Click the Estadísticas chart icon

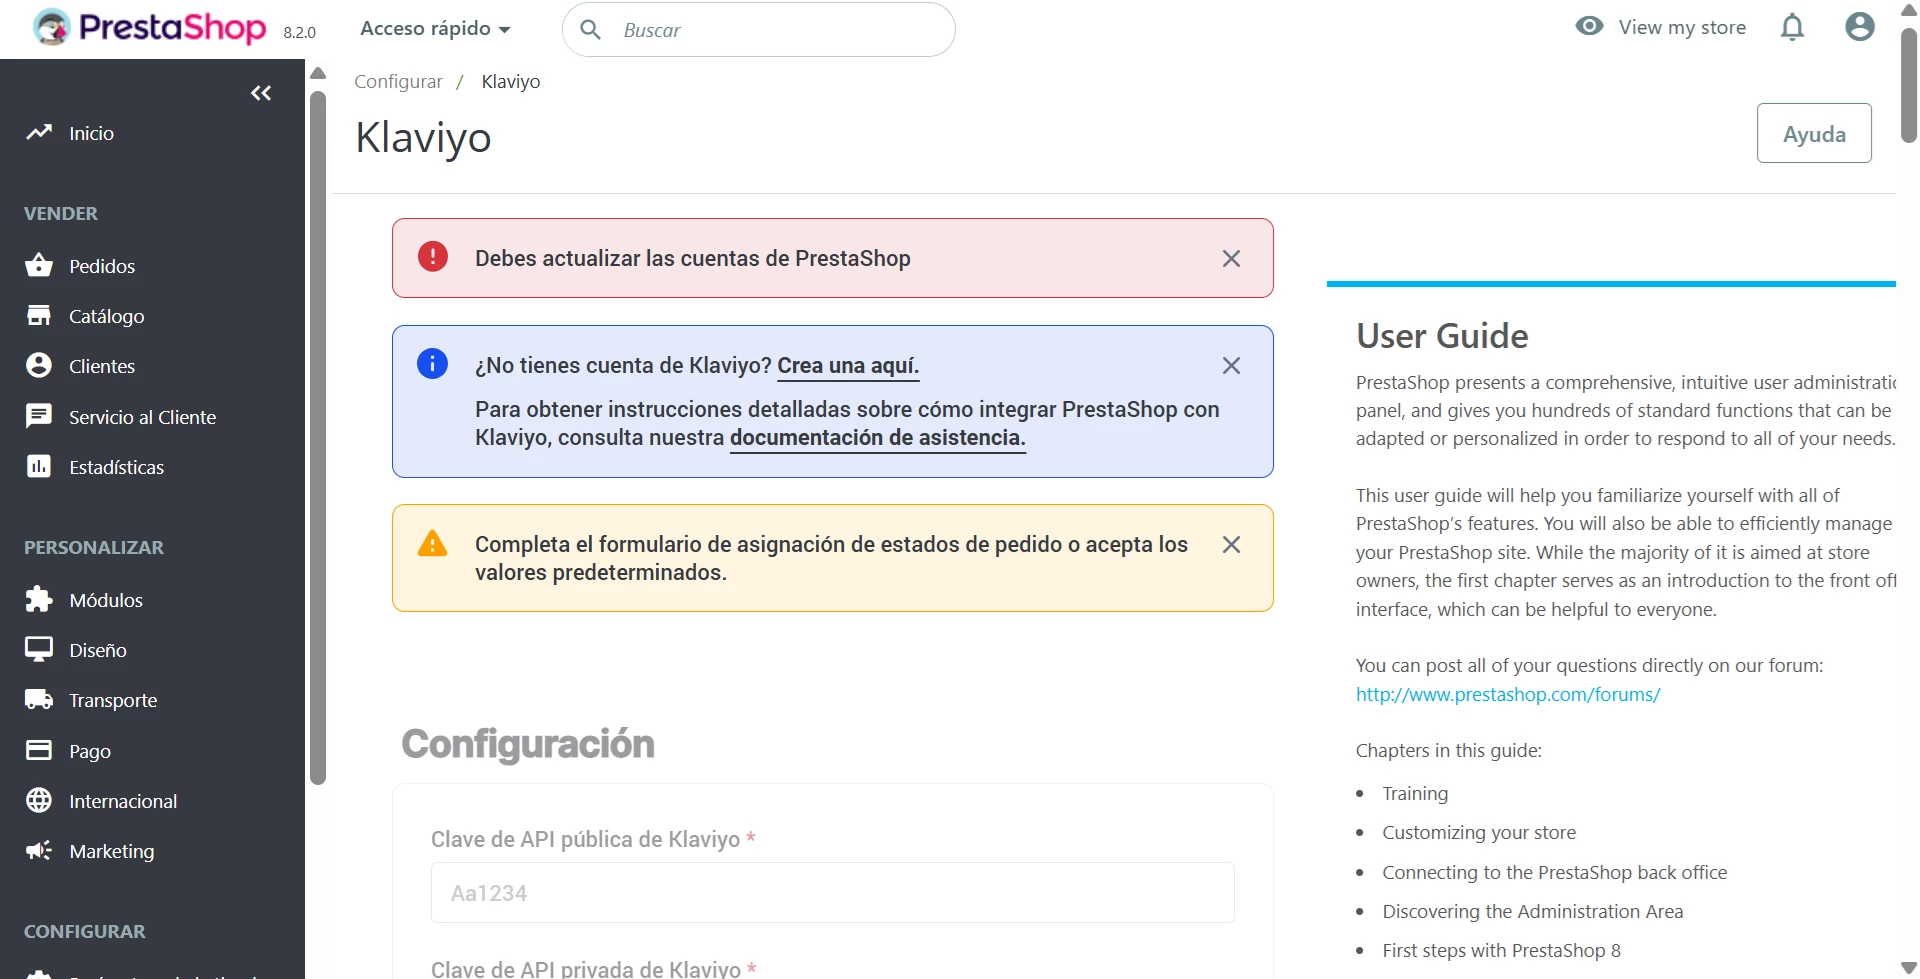39,466
